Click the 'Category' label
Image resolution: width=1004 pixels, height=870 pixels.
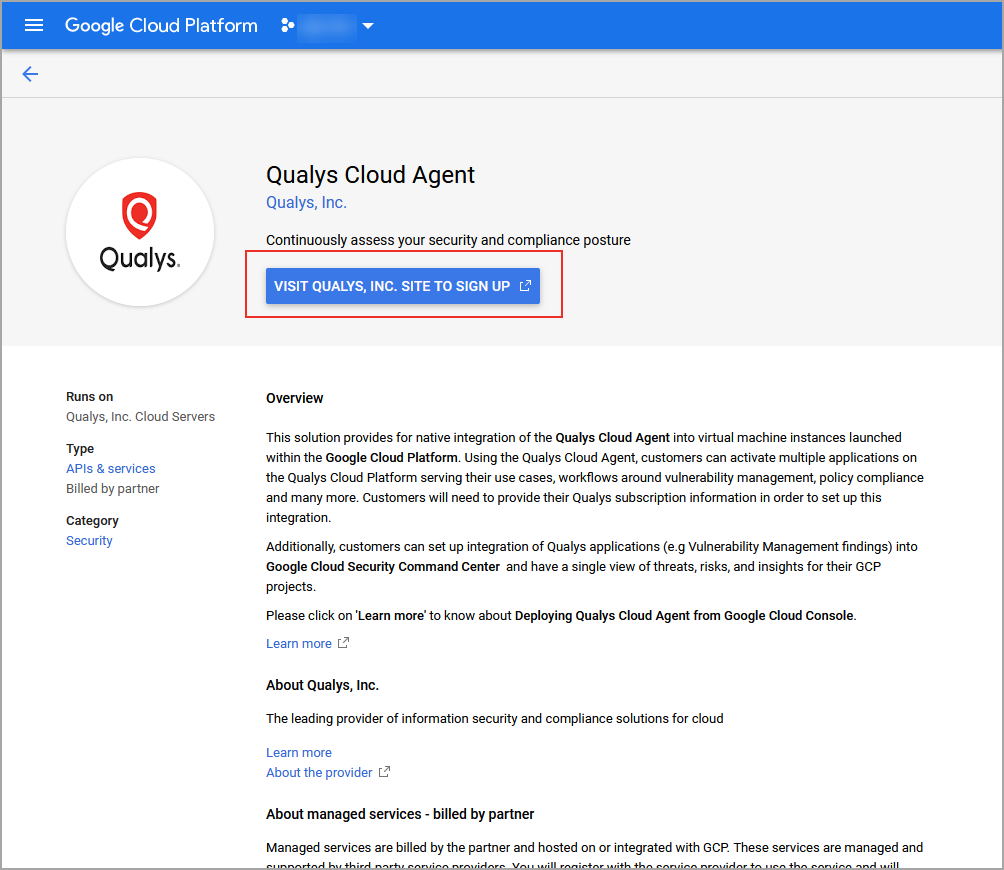pyautogui.click(x=92, y=521)
